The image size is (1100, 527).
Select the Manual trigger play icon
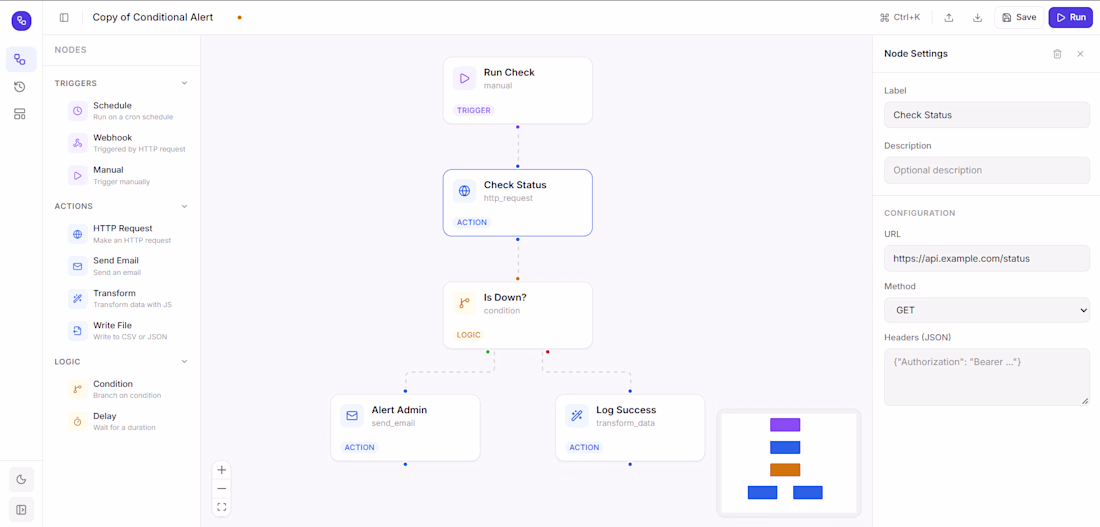click(x=78, y=175)
